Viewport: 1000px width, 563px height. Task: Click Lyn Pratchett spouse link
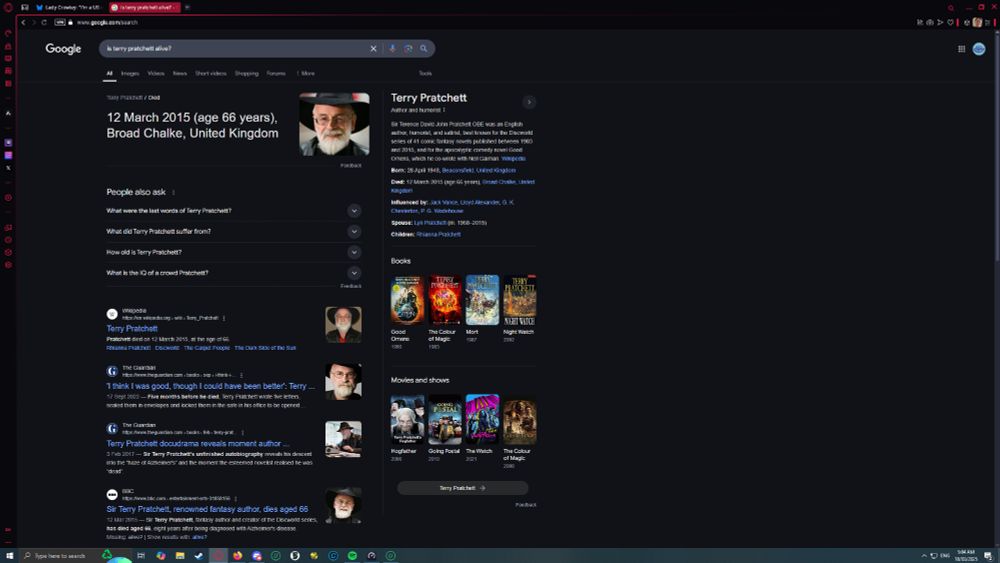click(430, 223)
